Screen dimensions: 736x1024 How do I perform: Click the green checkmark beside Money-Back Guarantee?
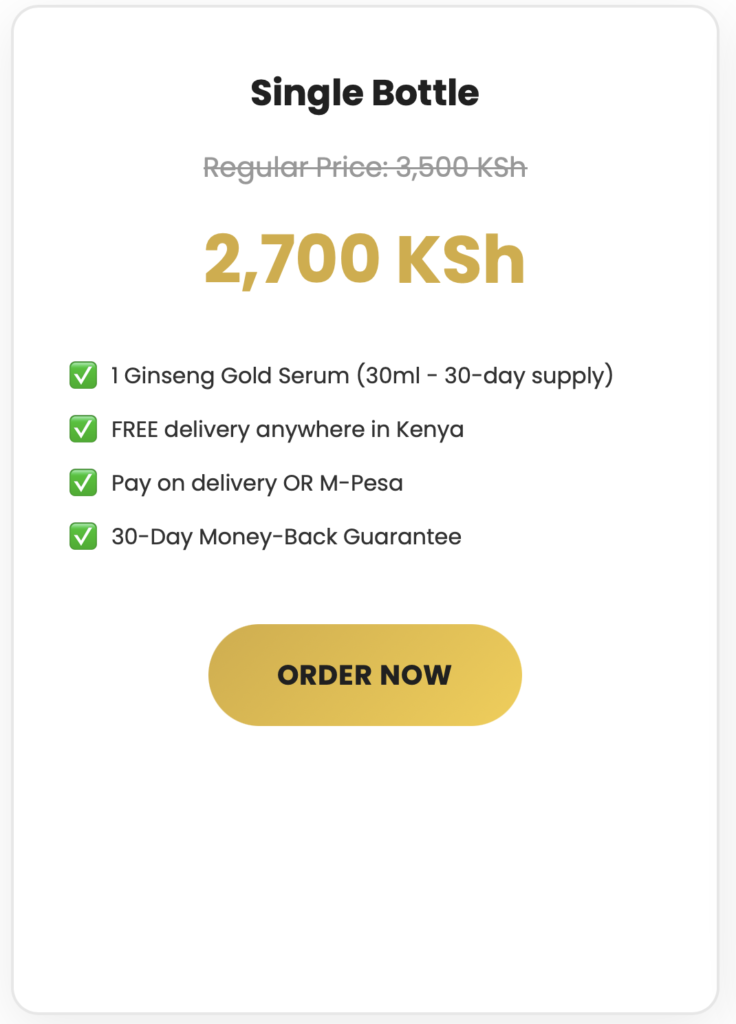(83, 536)
